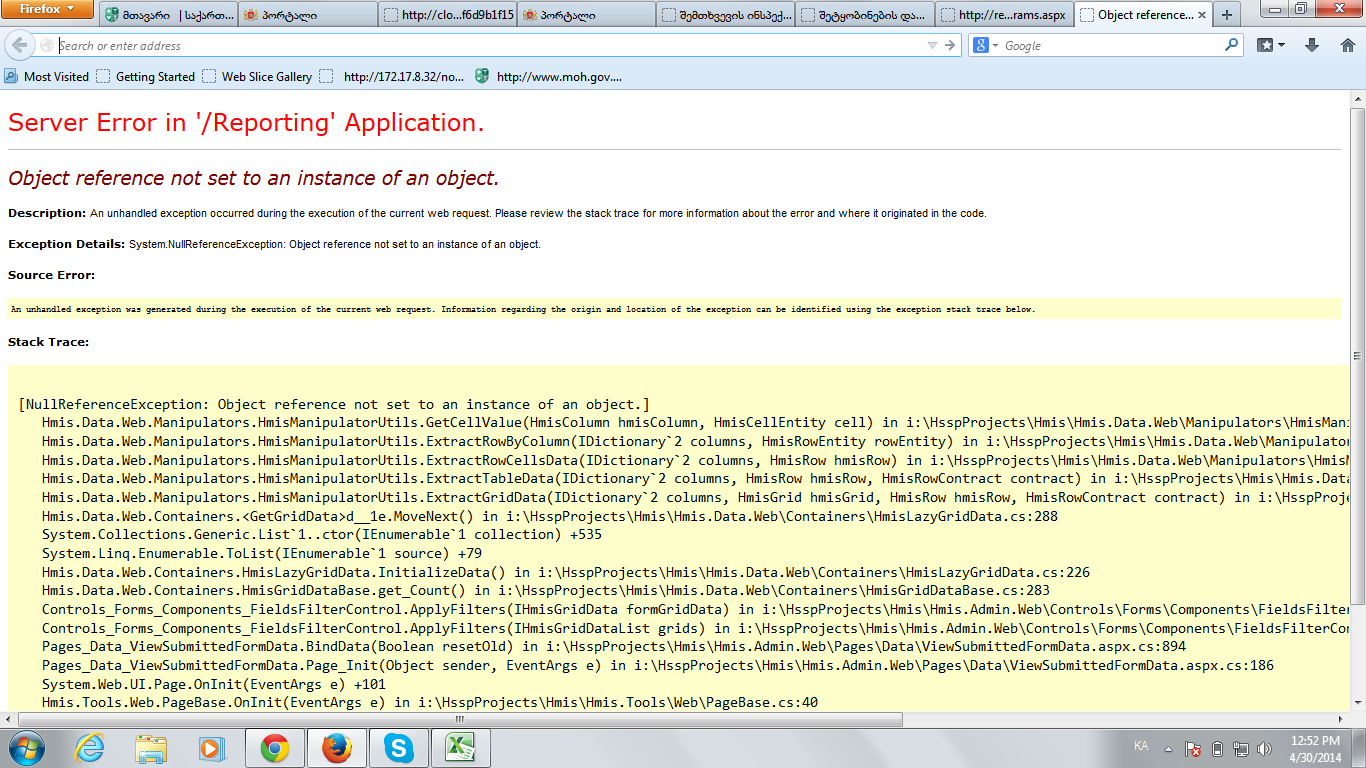Launch Skype from the taskbar
This screenshot has height=768, width=1366.
click(398, 747)
